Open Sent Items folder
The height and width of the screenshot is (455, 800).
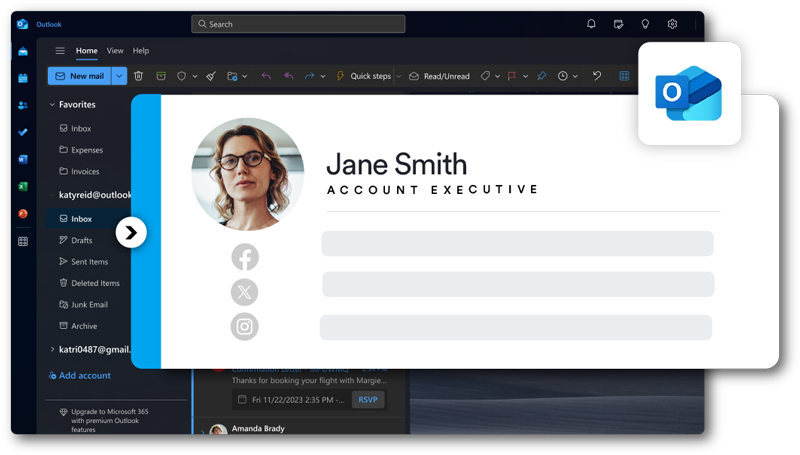pos(83,262)
